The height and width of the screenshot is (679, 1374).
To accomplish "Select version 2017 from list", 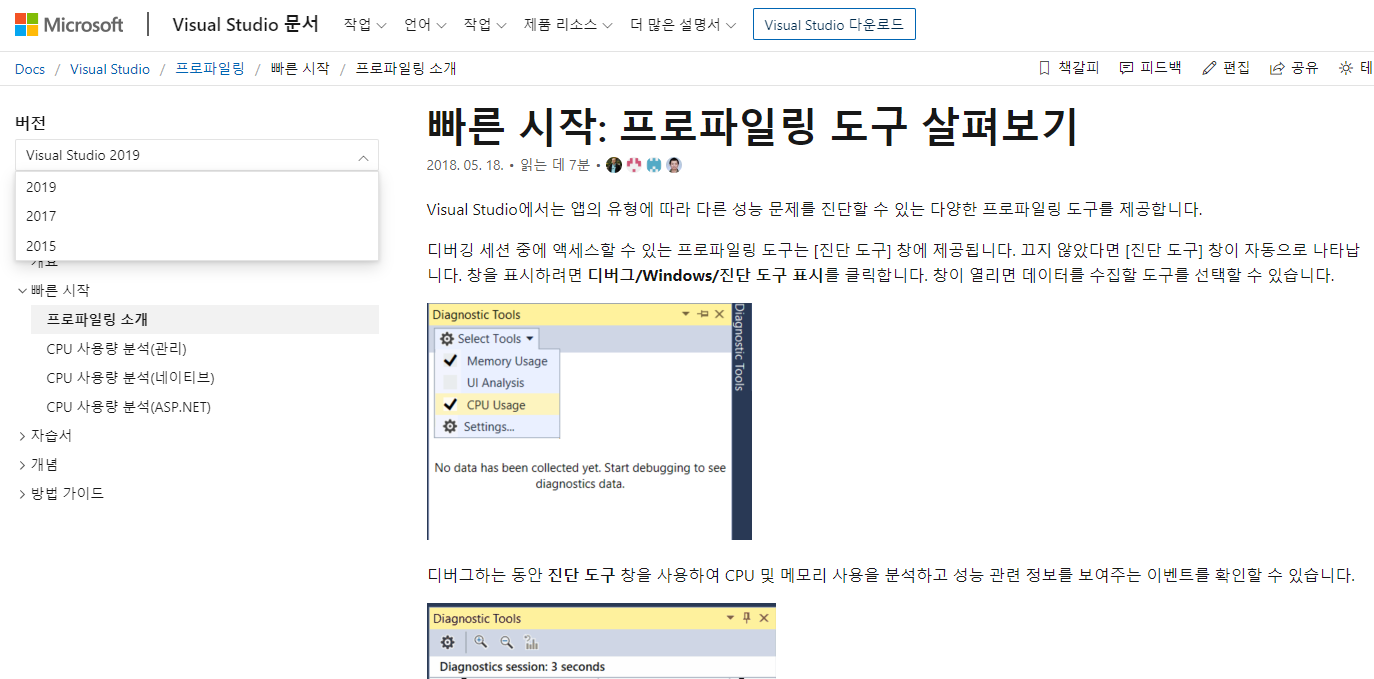I will [197, 216].
